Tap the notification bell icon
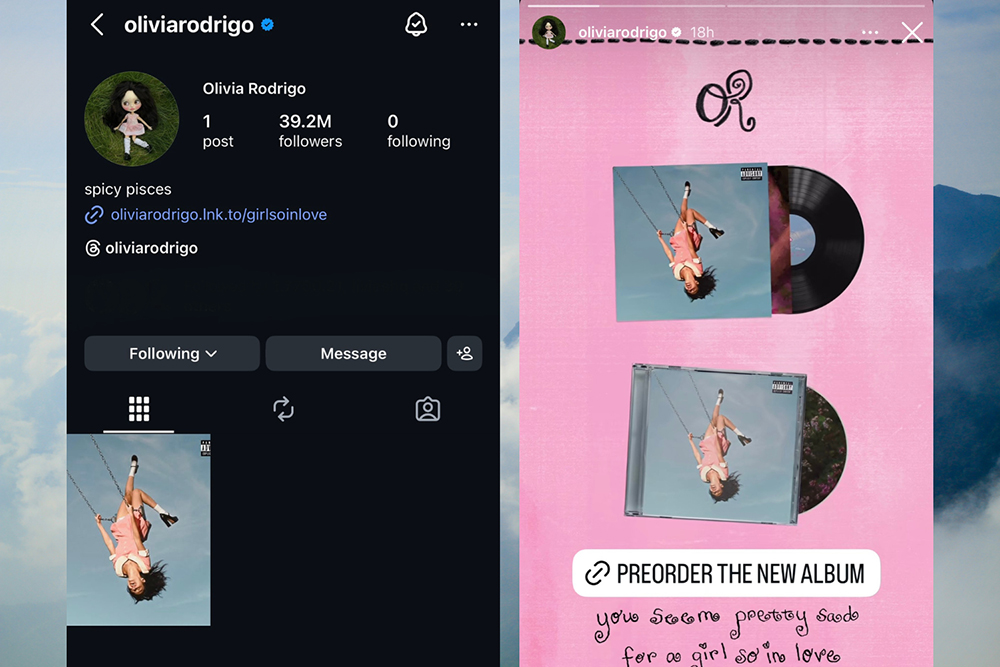The width and height of the screenshot is (1000, 667). click(416, 25)
